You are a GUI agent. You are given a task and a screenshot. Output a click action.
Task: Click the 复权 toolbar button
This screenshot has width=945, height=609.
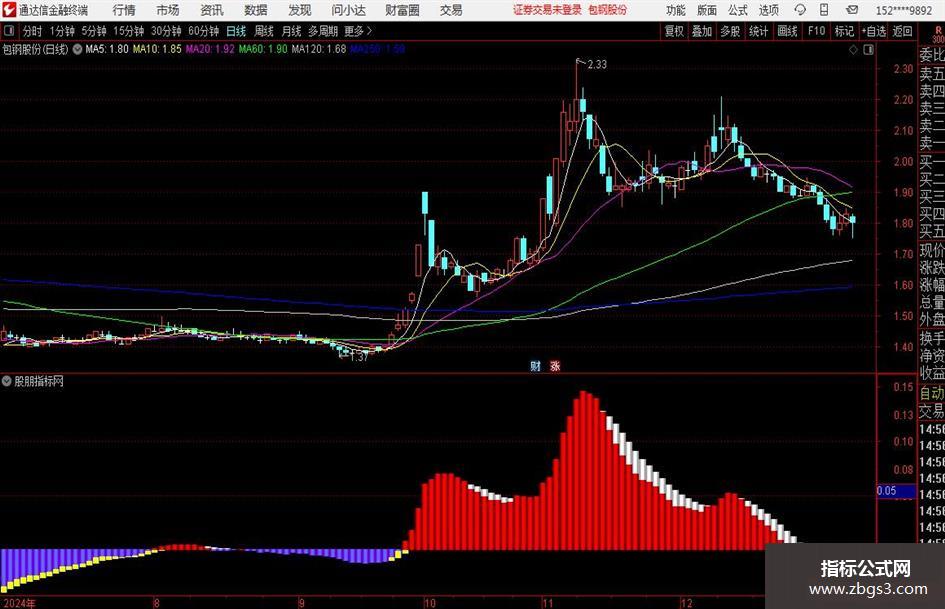click(674, 31)
